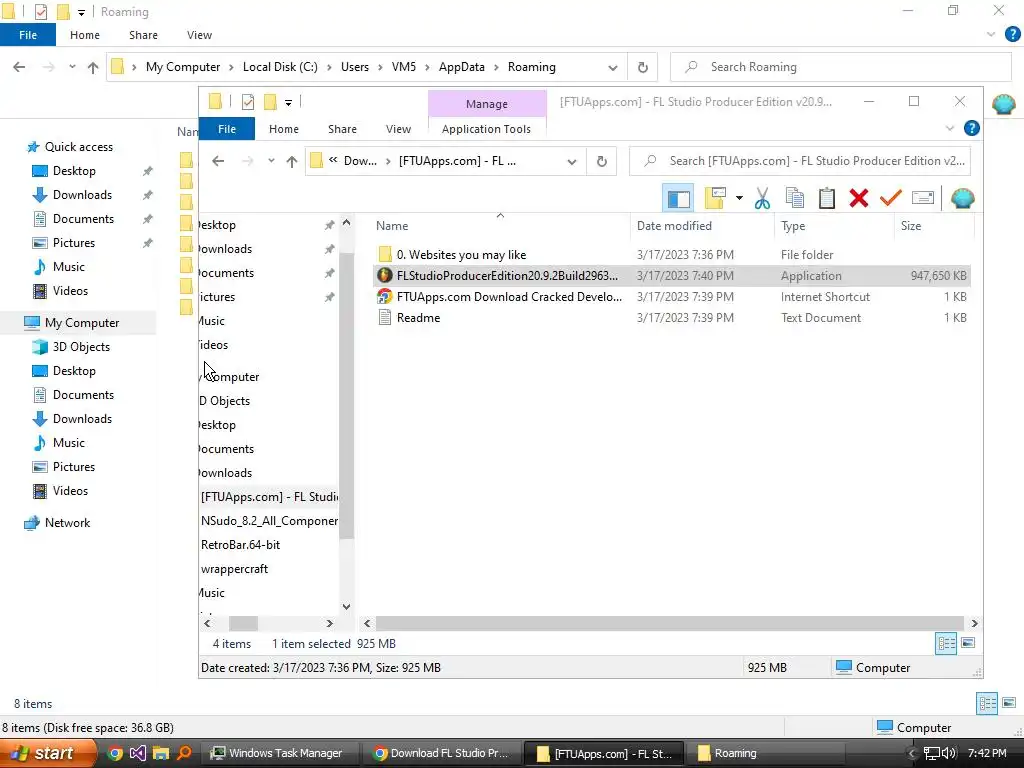Toggle the navigation pane toolbar button
Viewport: 1024px width, 768px height.
pos(678,199)
